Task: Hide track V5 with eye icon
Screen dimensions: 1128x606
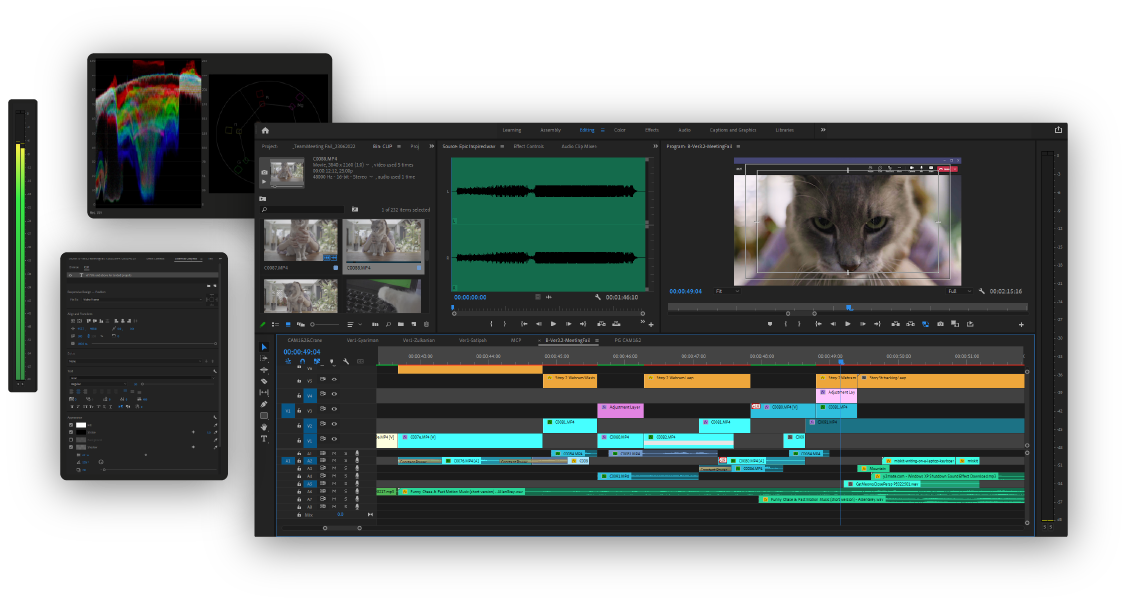Action: coord(334,379)
